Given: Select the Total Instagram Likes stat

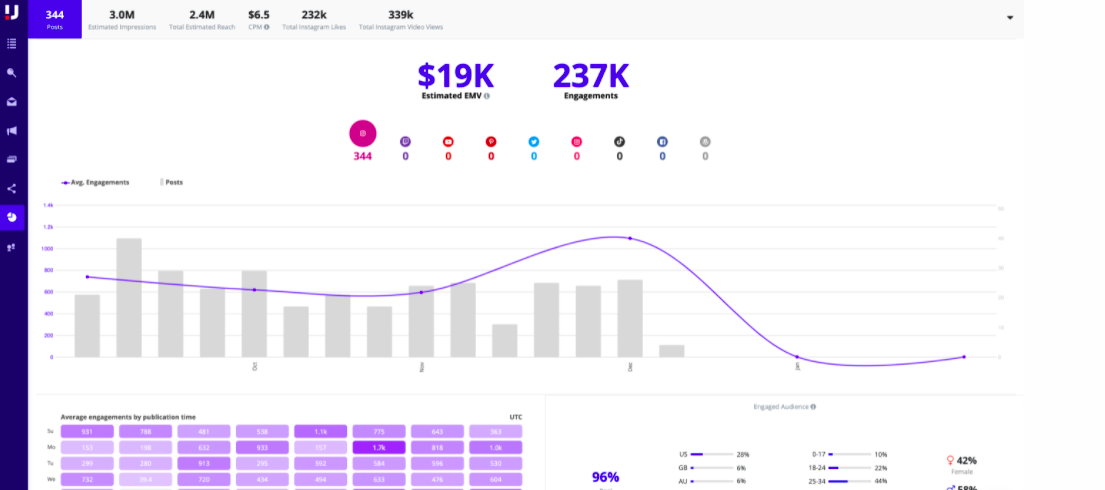Looking at the screenshot, I should [314, 20].
